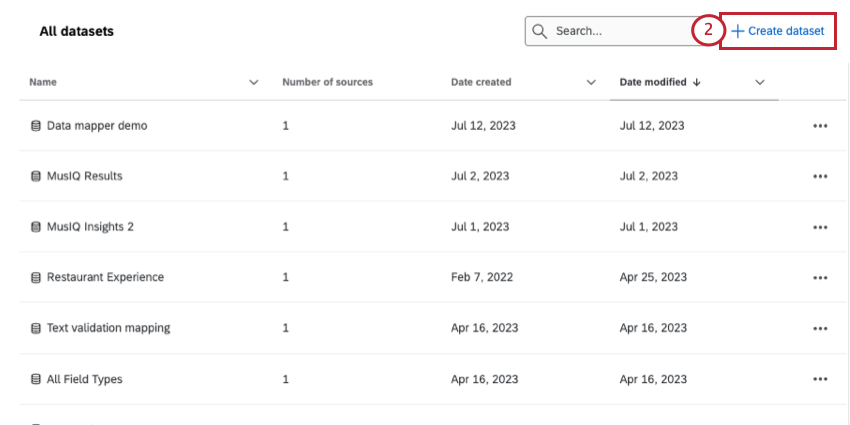Click the Number of sources column header
850x425 pixels.
click(327, 82)
